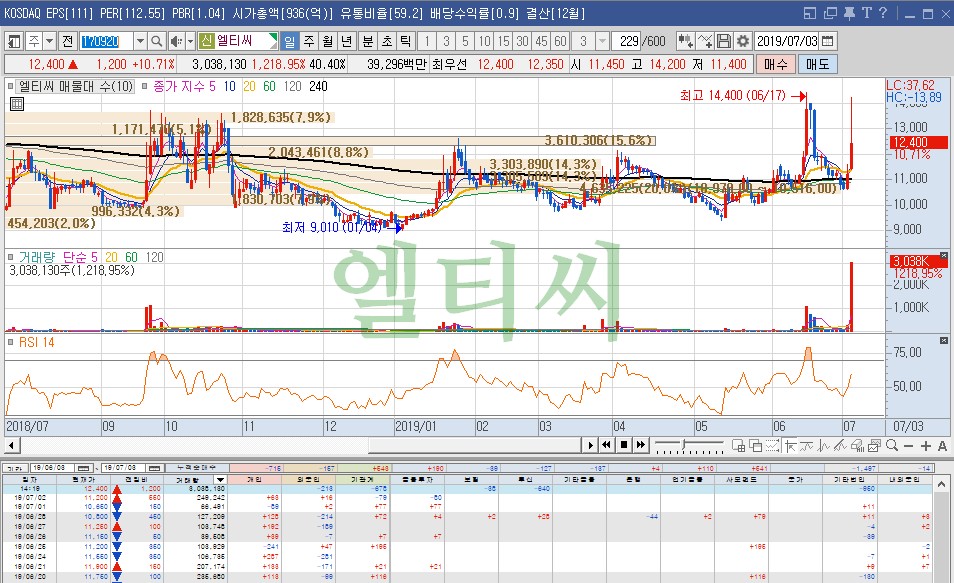Click the scrollbar left arrow

click(x=11, y=445)
